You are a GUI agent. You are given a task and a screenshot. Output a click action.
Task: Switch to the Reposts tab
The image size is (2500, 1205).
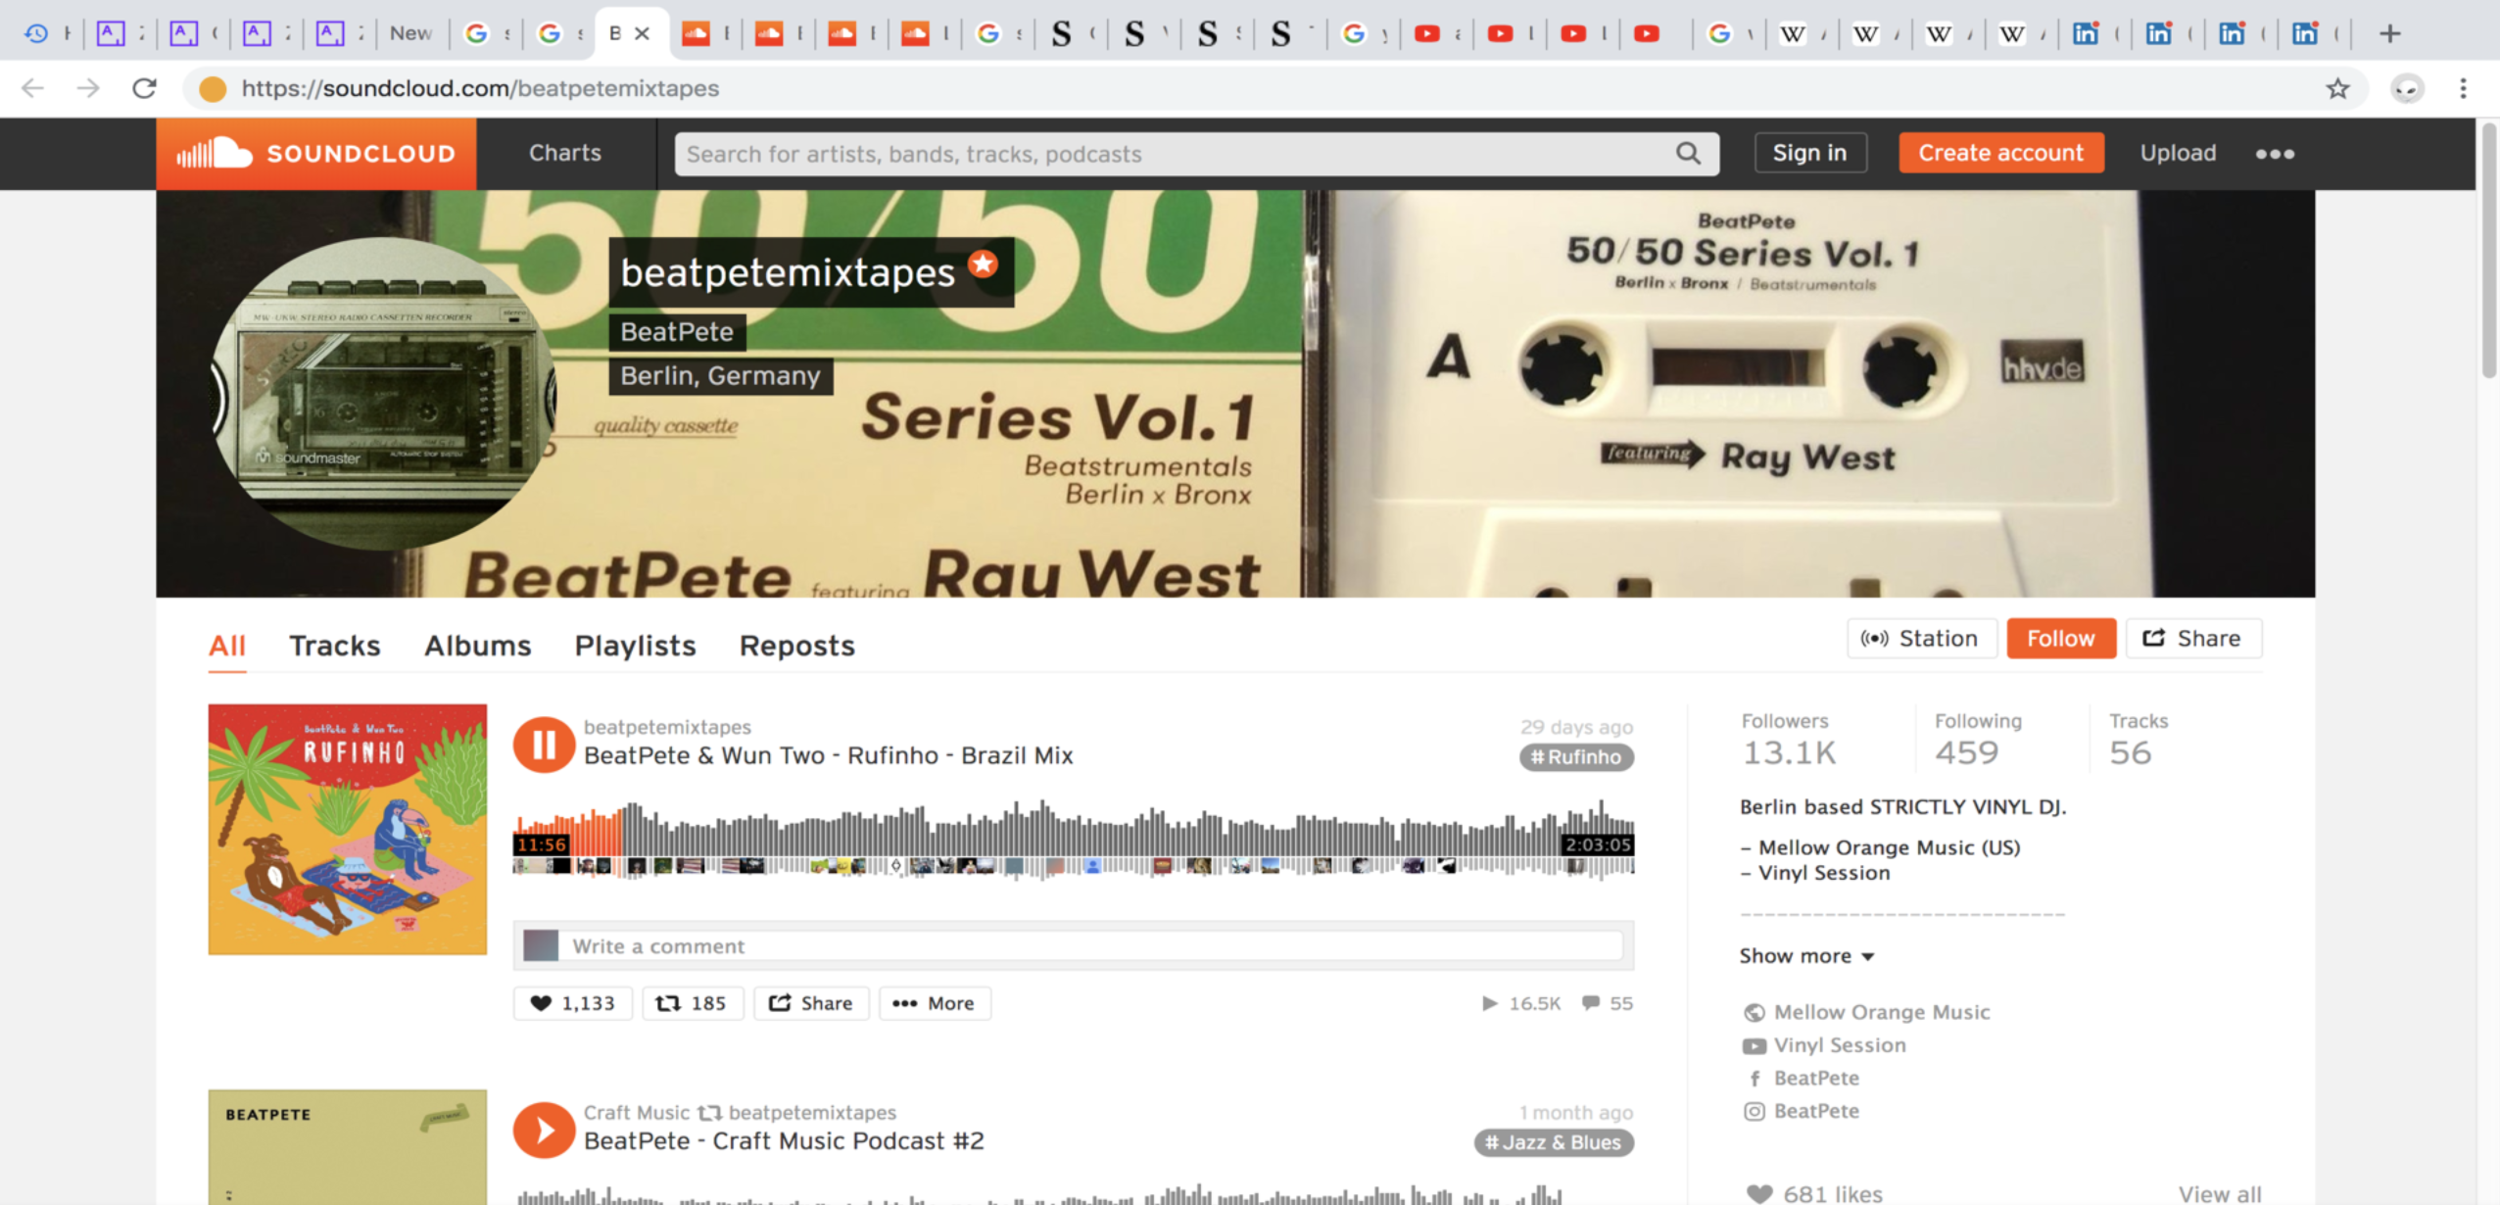pyautogui.click(x=797, y=646)
